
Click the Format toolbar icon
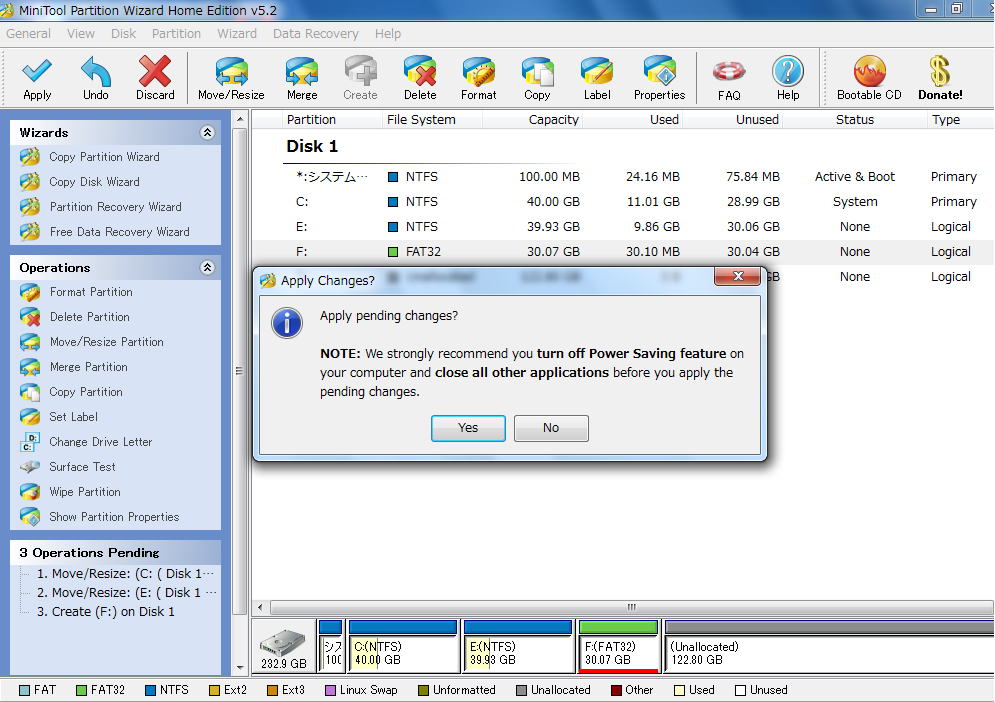(x=478, y=71)
